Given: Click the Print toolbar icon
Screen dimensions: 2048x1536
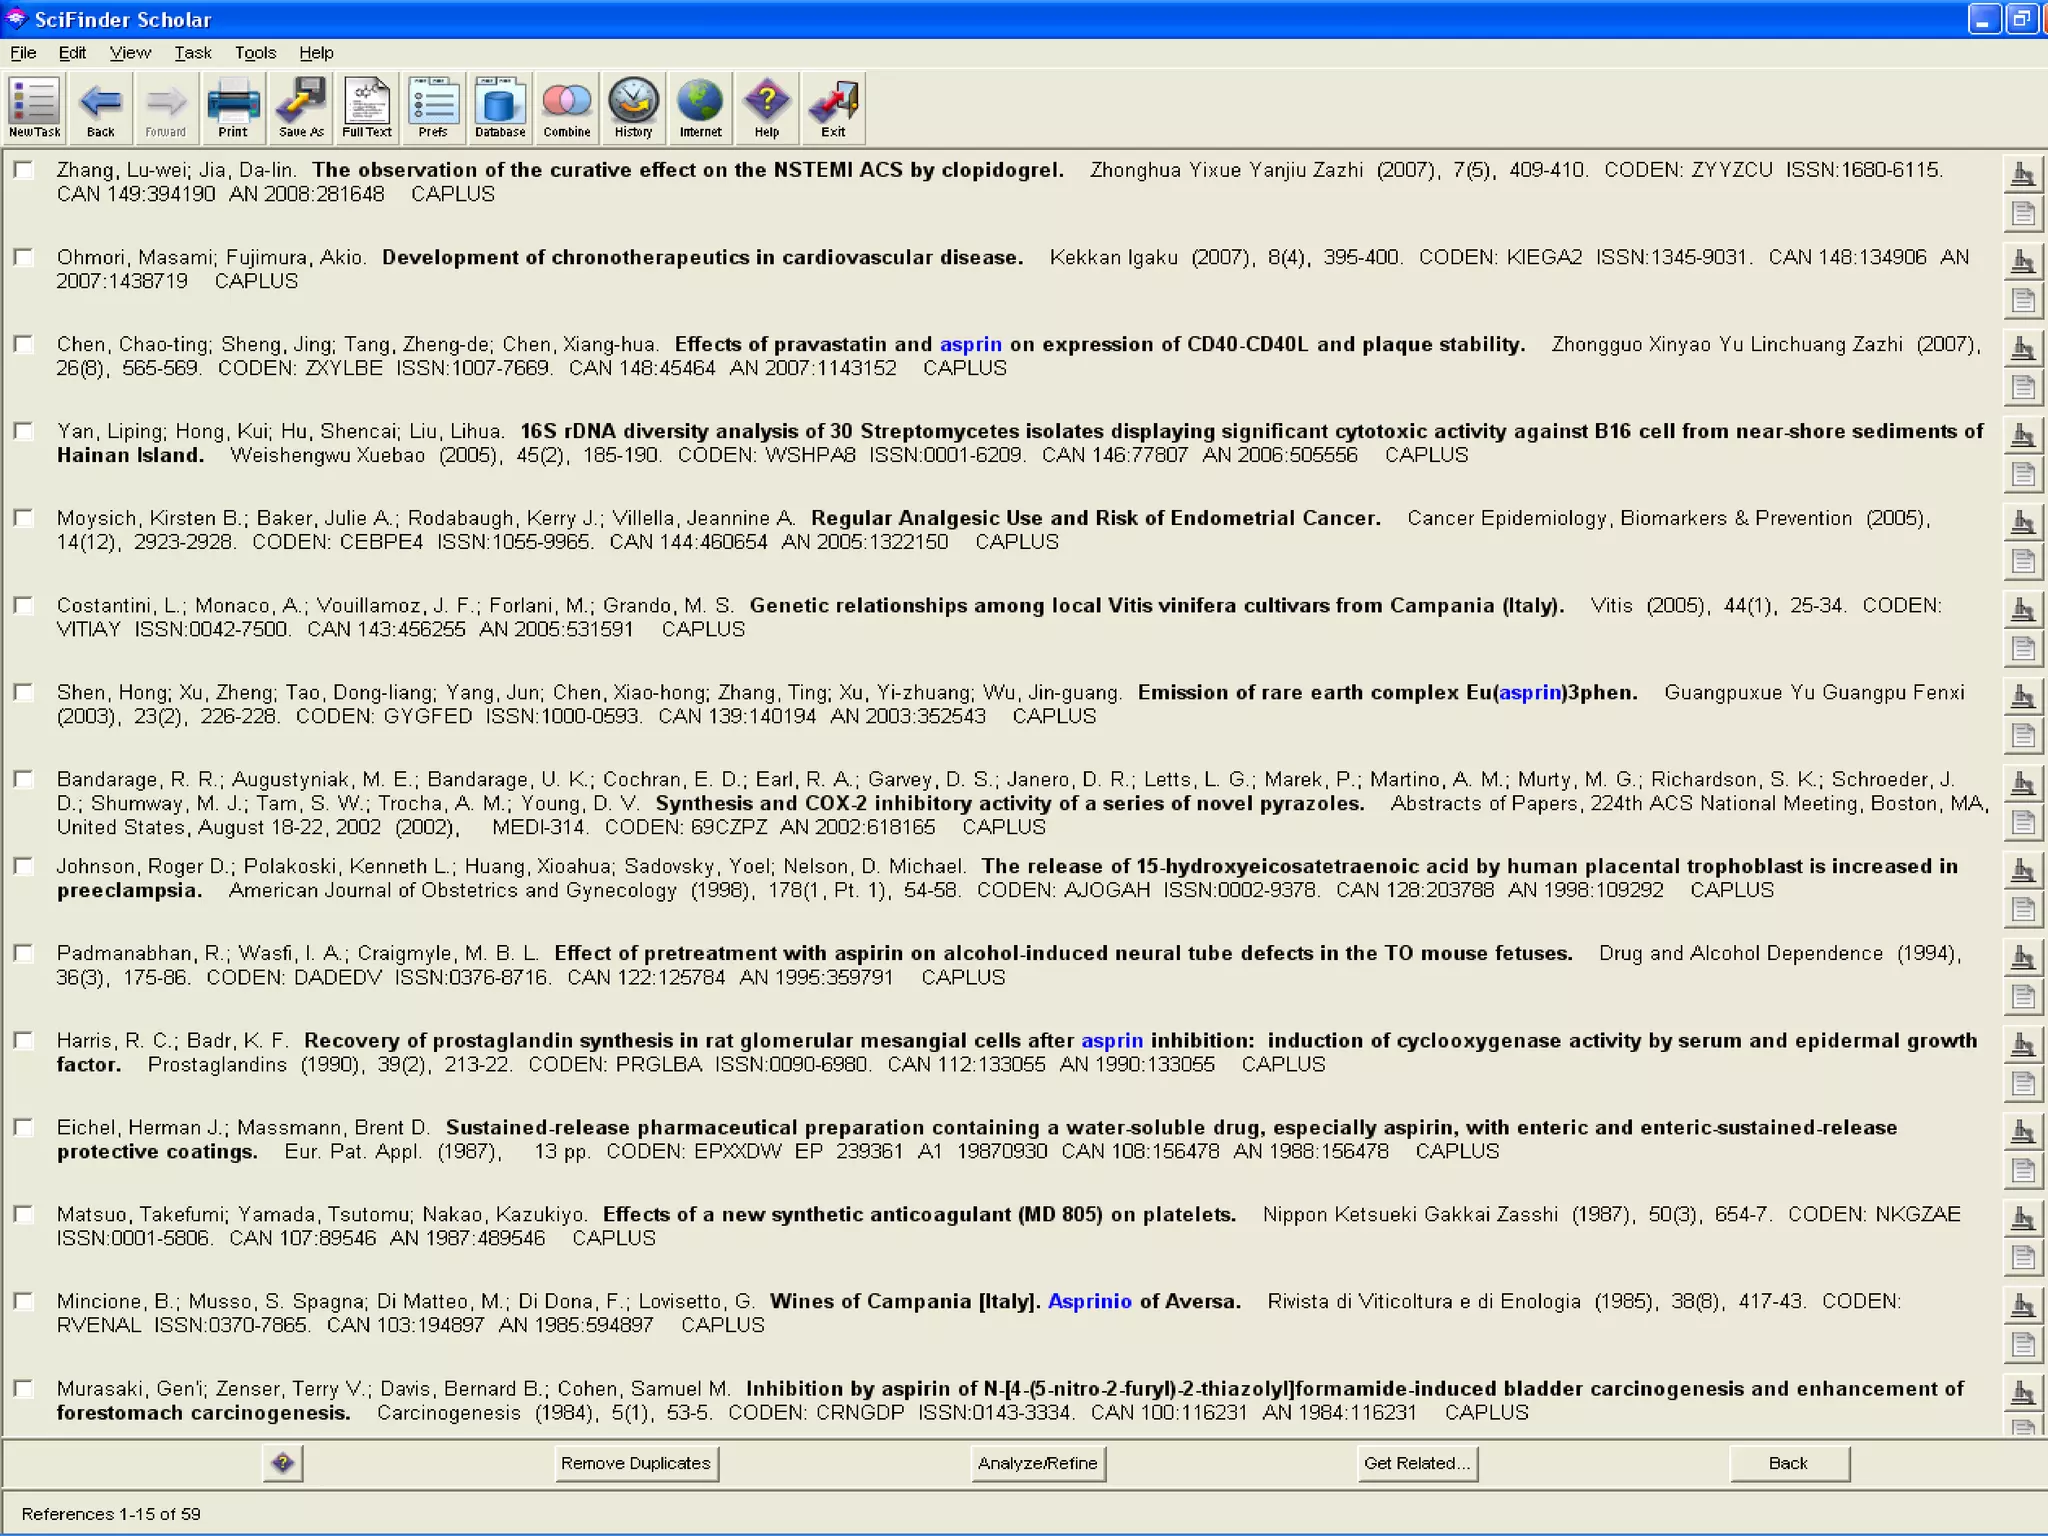Looking at the screenshot, I should pos(232,107).
